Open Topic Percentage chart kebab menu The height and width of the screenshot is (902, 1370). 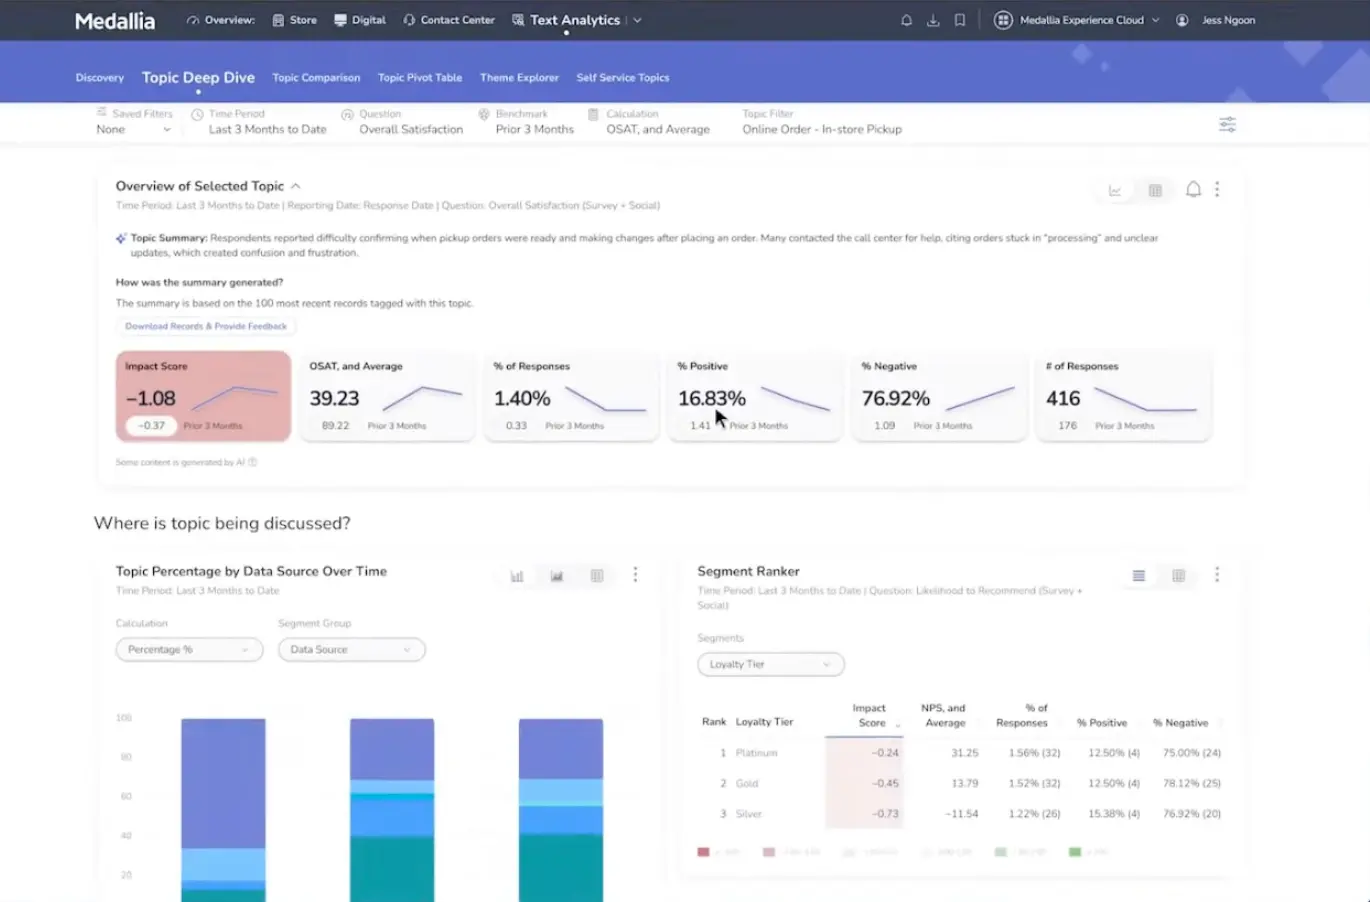click(635, 575)
